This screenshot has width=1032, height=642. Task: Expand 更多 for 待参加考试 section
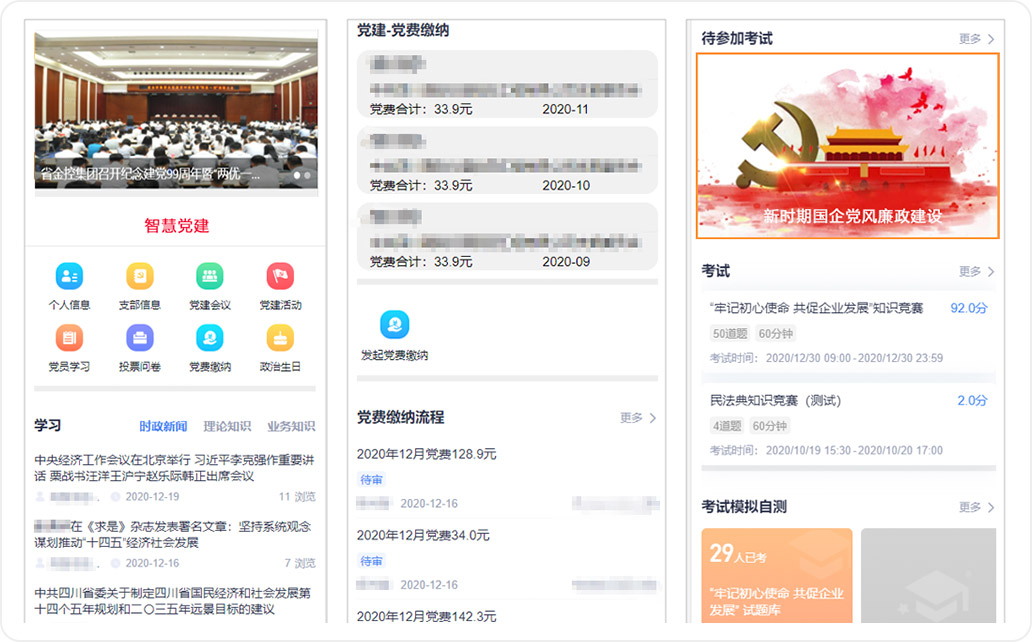(x=976, y=39)
